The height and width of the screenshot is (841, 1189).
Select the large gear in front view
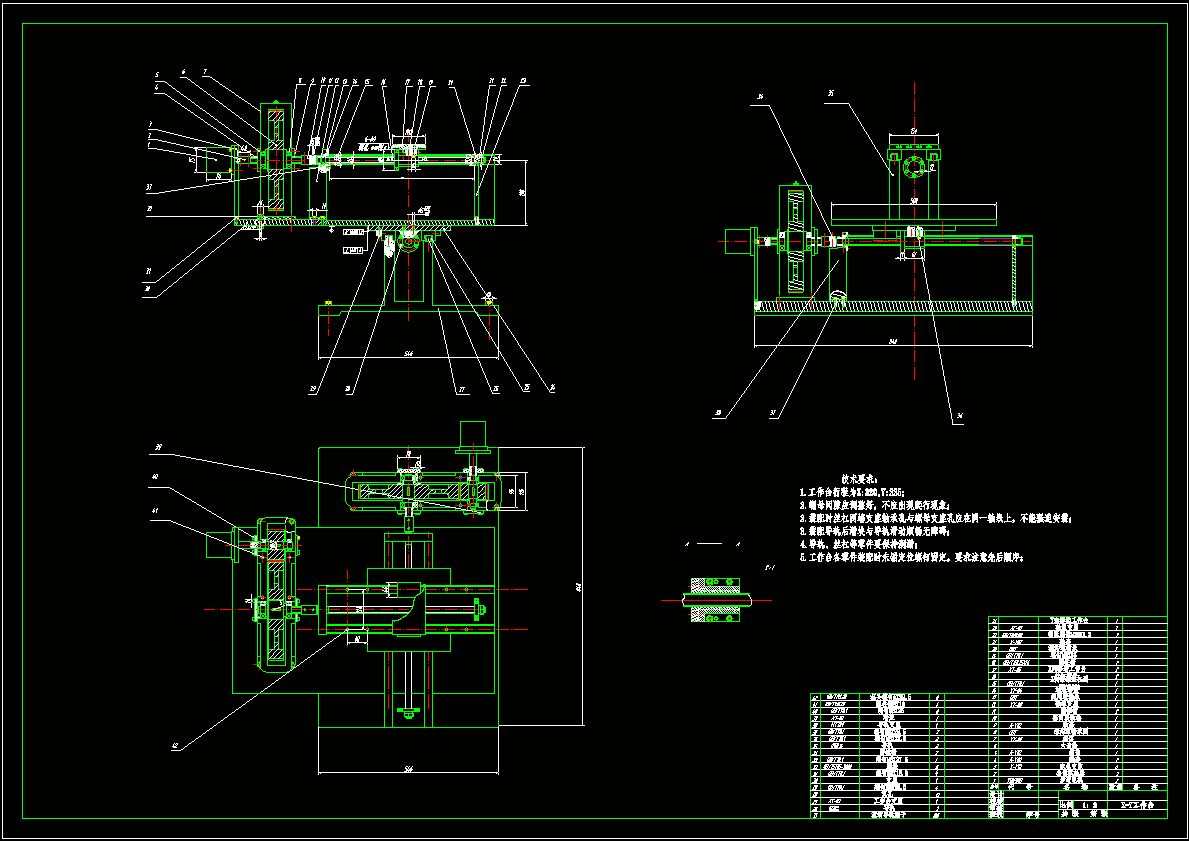pos(275,160)
